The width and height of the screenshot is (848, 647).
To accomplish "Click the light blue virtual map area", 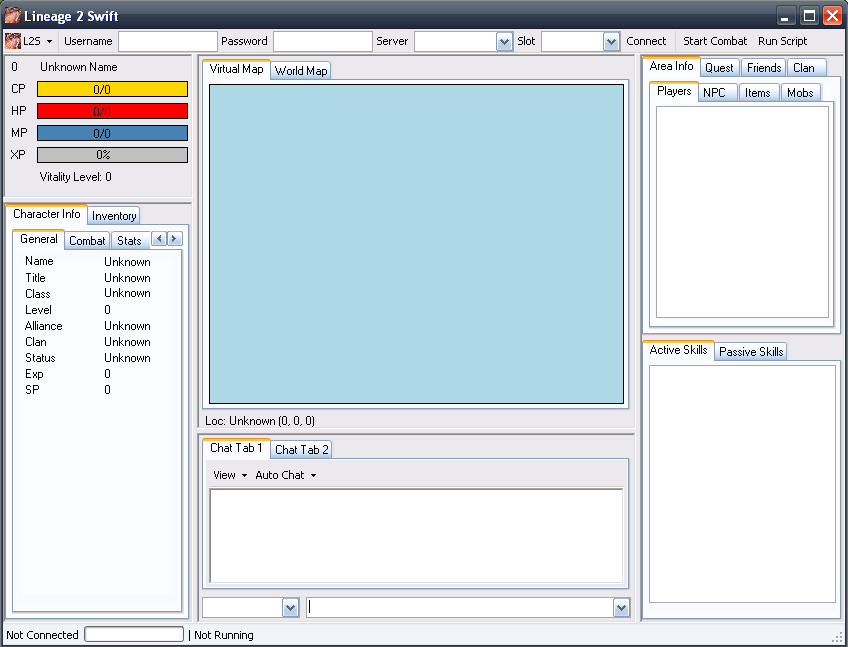I will (x=416, y=244).
